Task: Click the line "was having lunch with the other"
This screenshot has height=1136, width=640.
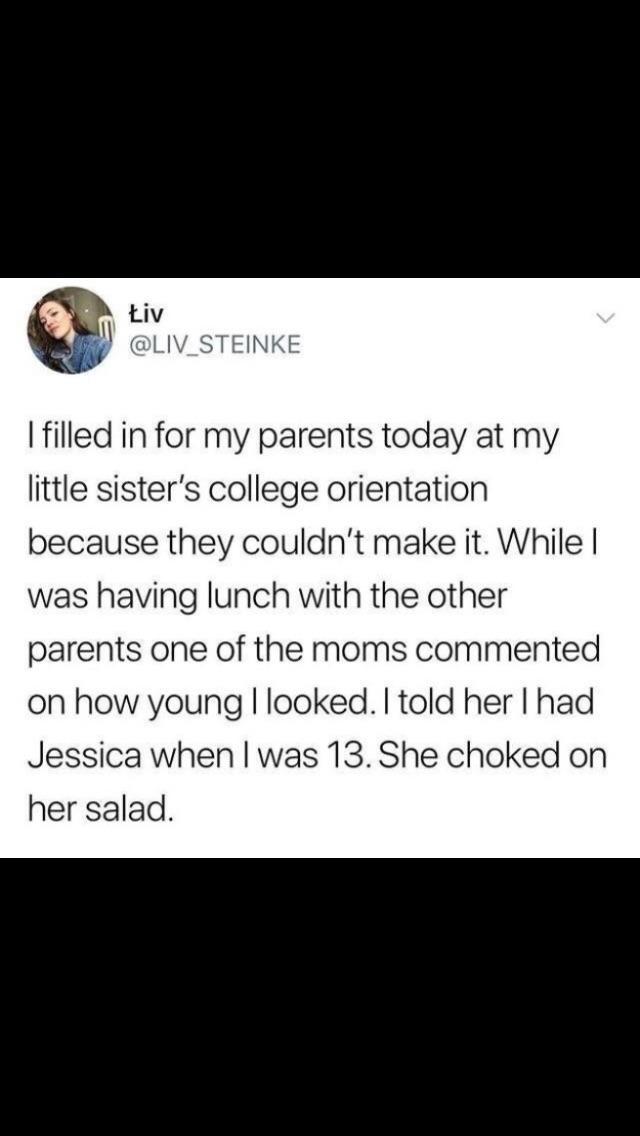Action: [268, 596]
